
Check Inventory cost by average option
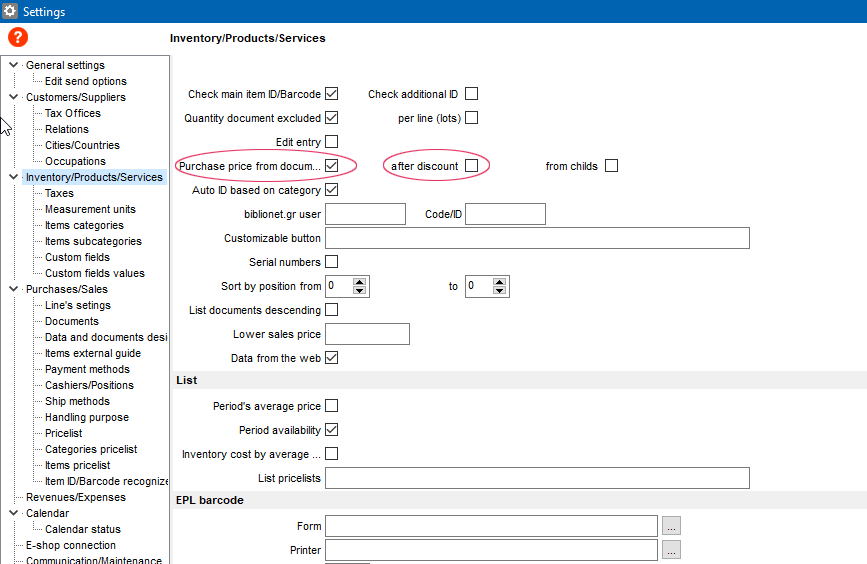point(332,455)
